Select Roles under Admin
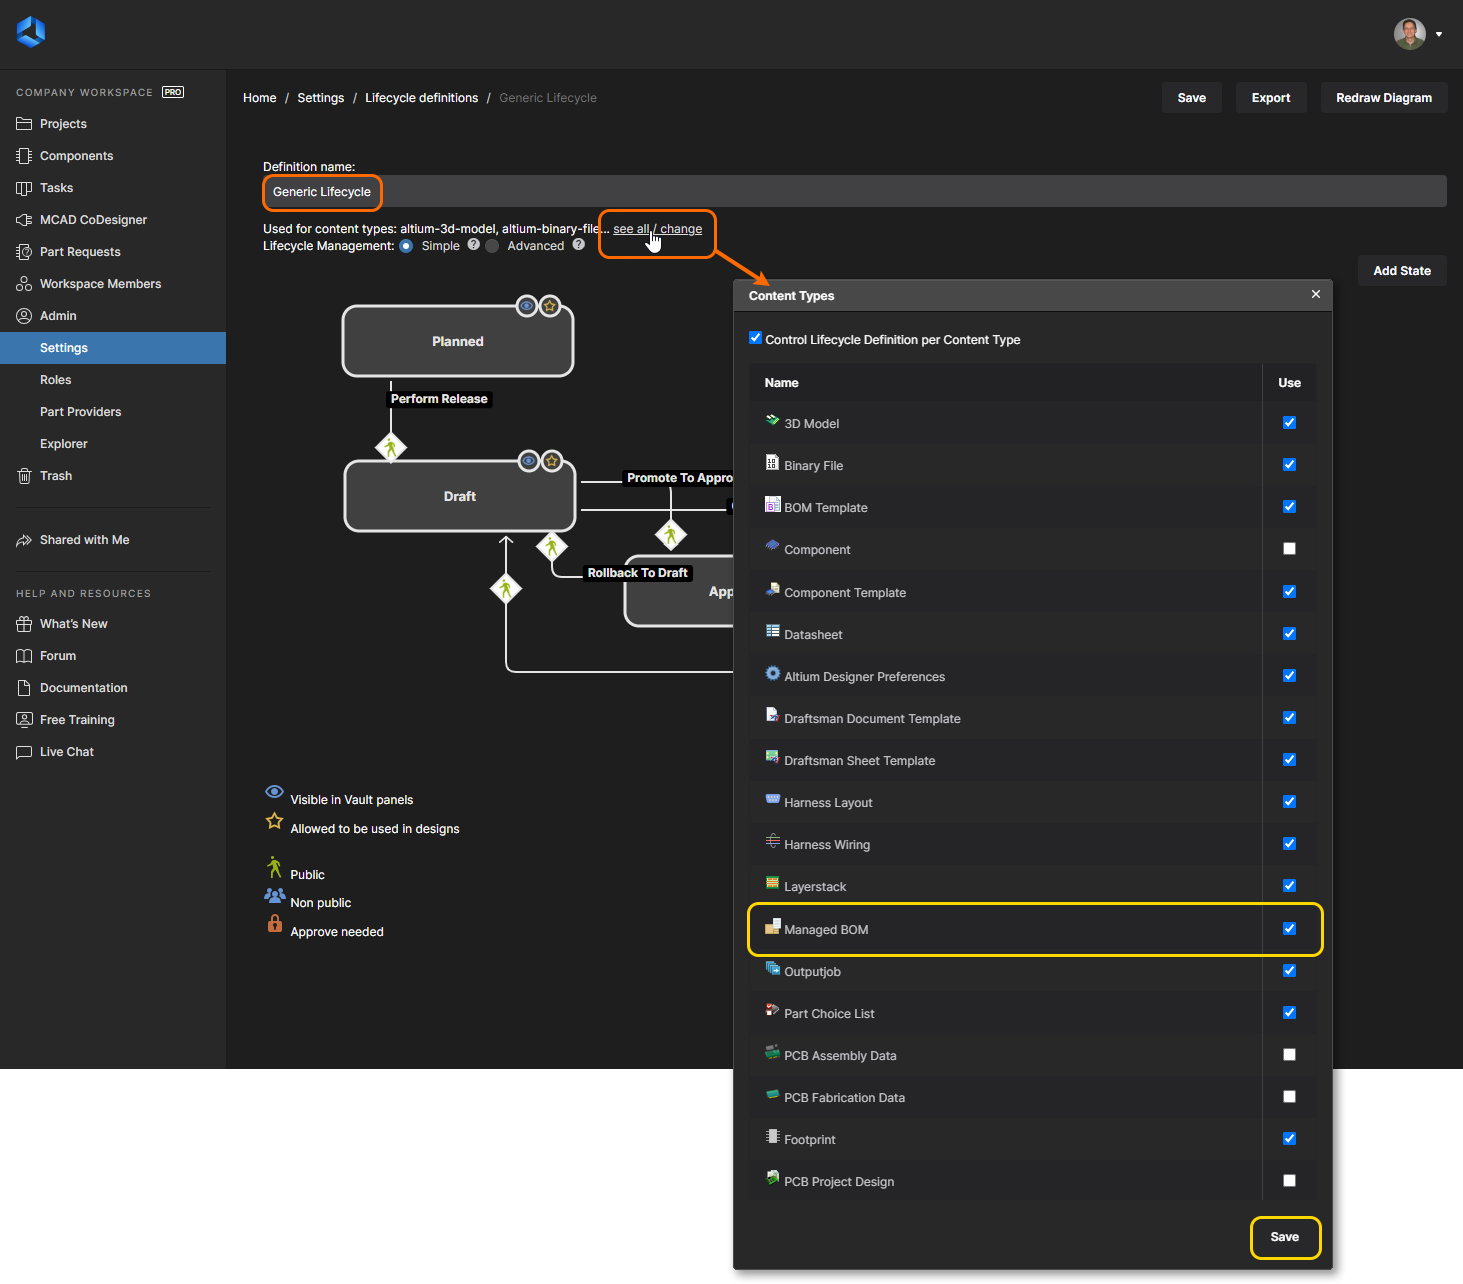This screenshot has width=1463, height=1284. tap(56, 380)
